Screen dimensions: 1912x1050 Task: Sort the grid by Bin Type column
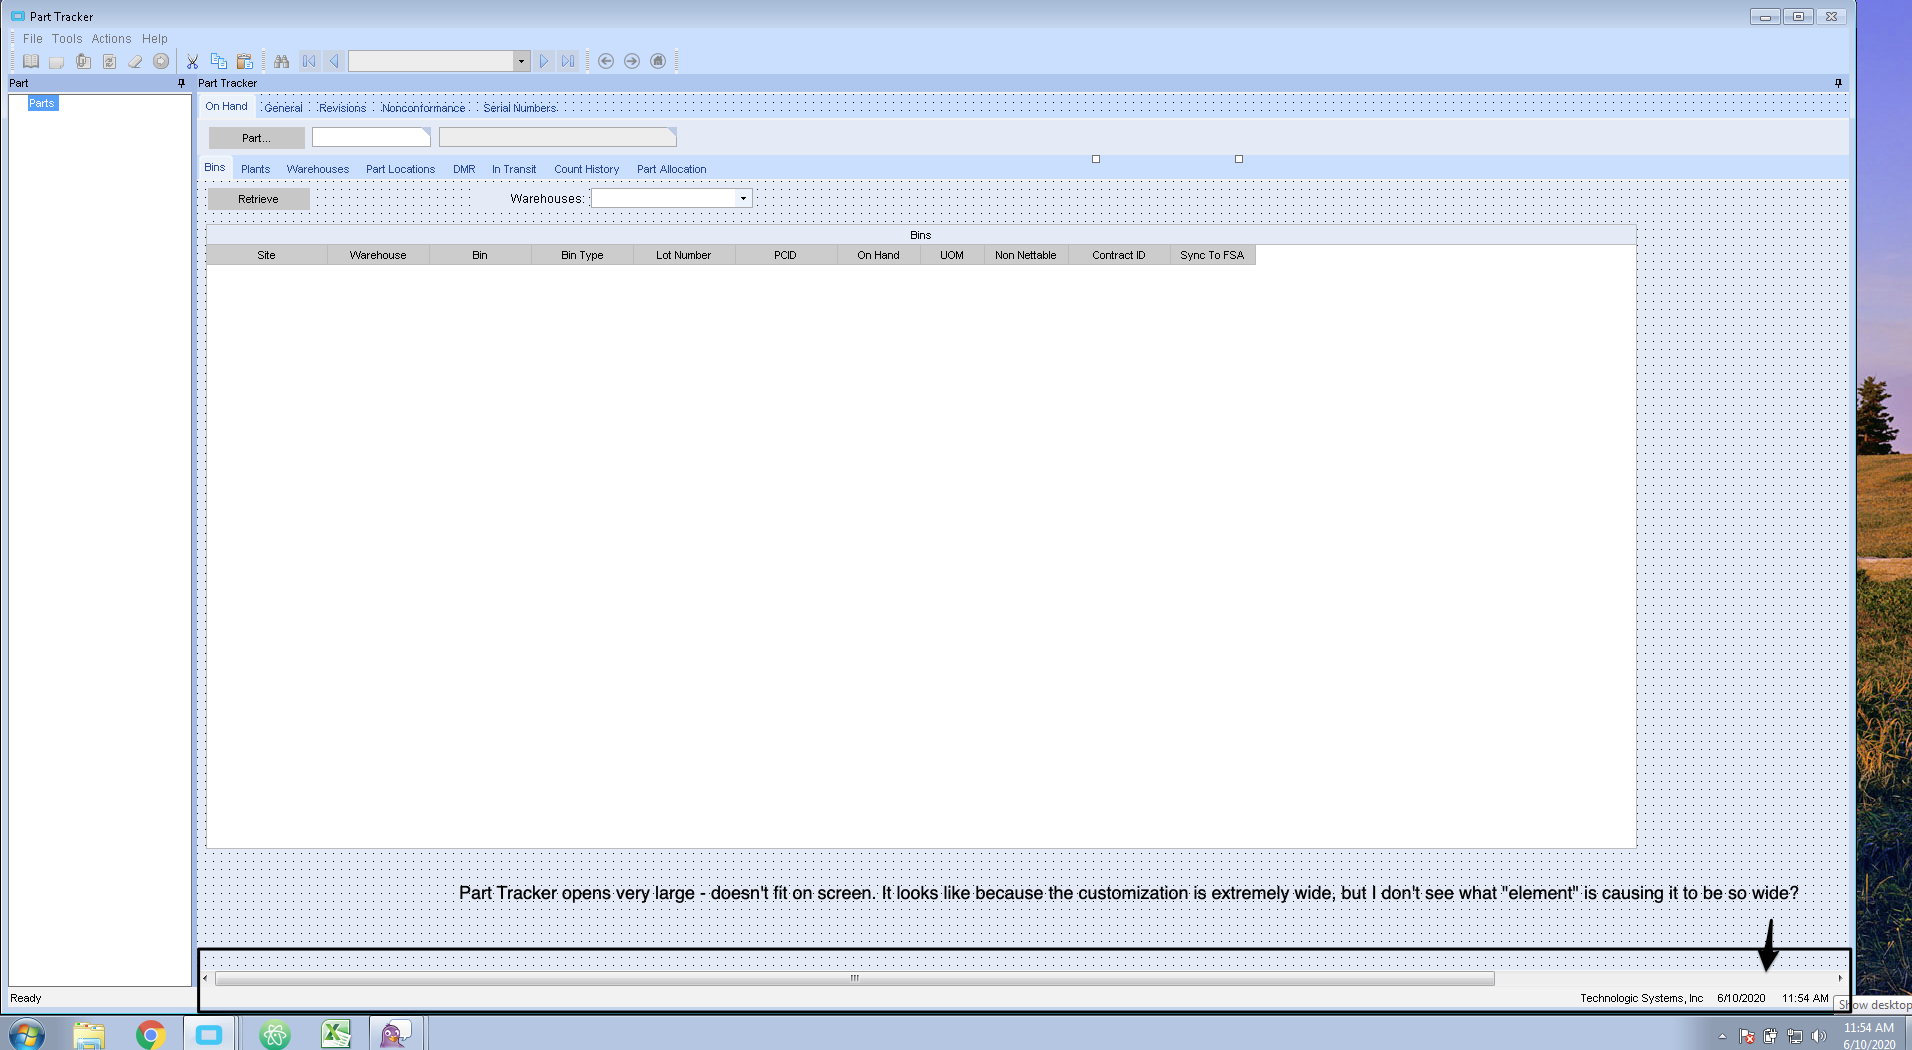tap(582, 255)
